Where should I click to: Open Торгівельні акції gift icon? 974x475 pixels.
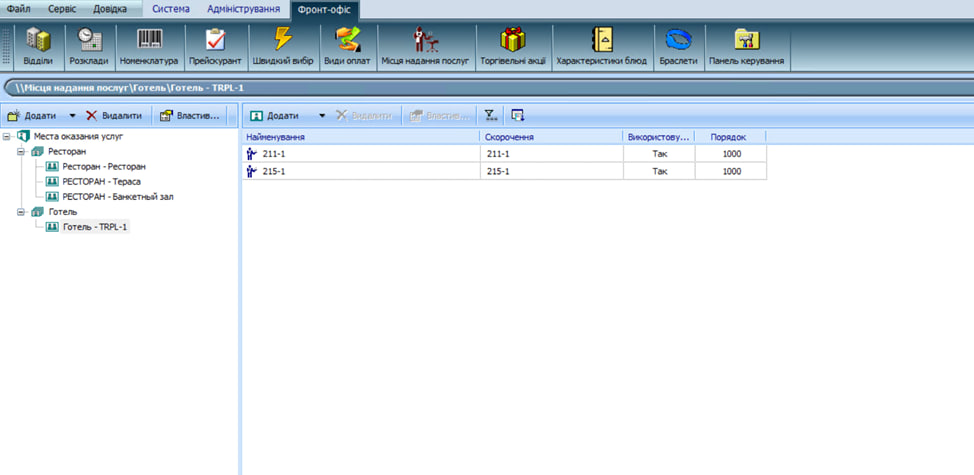(x=511, y=47)
